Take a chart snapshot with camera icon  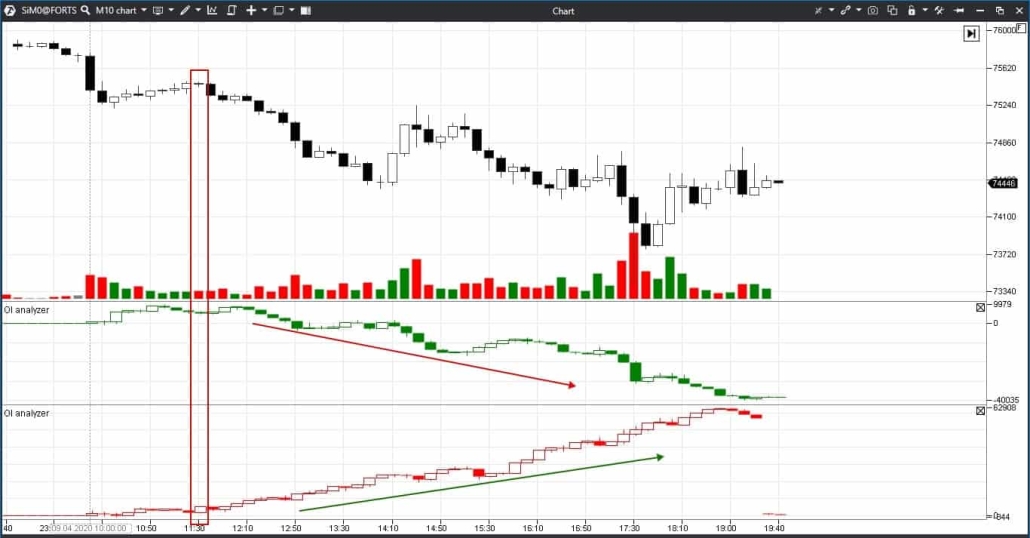click(x=873, y=10)
